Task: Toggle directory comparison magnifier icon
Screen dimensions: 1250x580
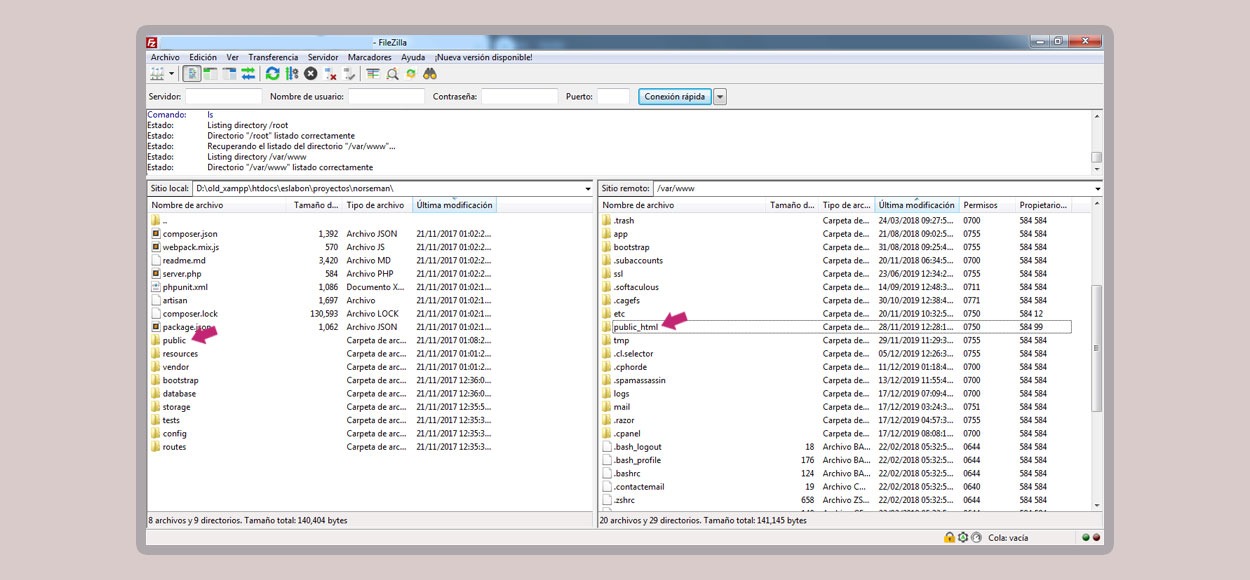Action: [x=392, y=73]
